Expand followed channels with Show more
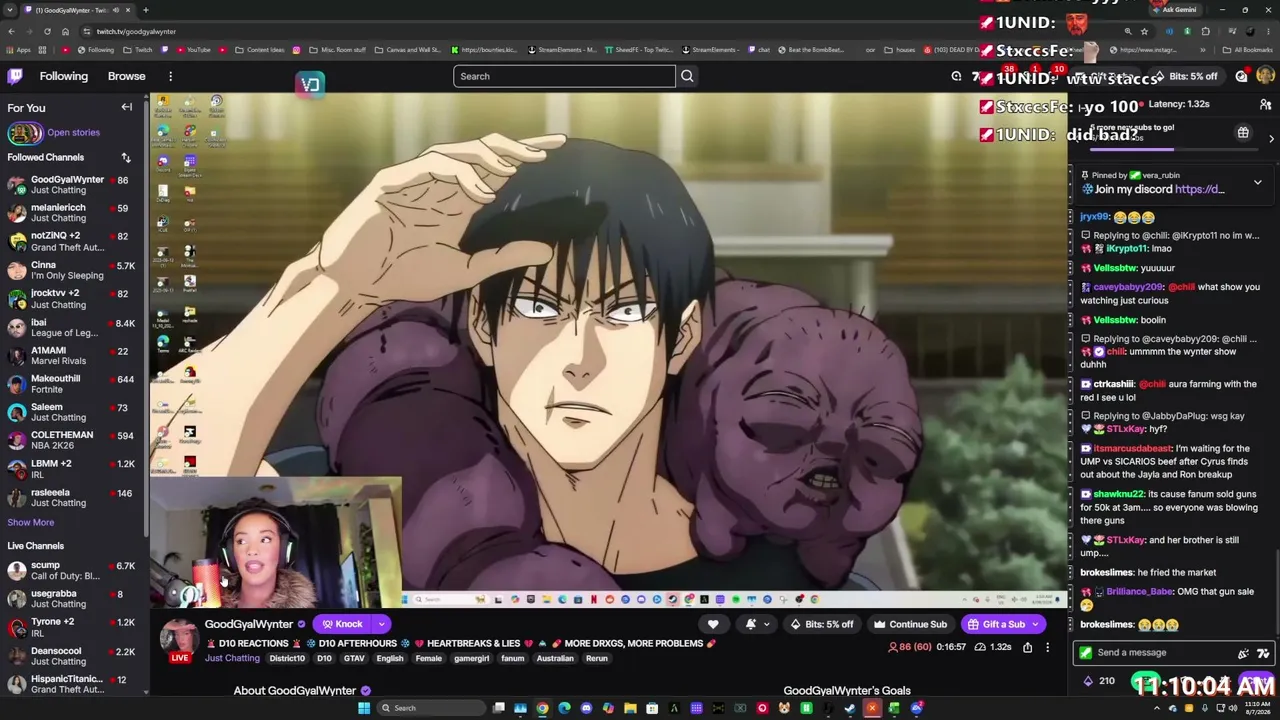Screen dimensions: 1280x720 pos(31,522)
